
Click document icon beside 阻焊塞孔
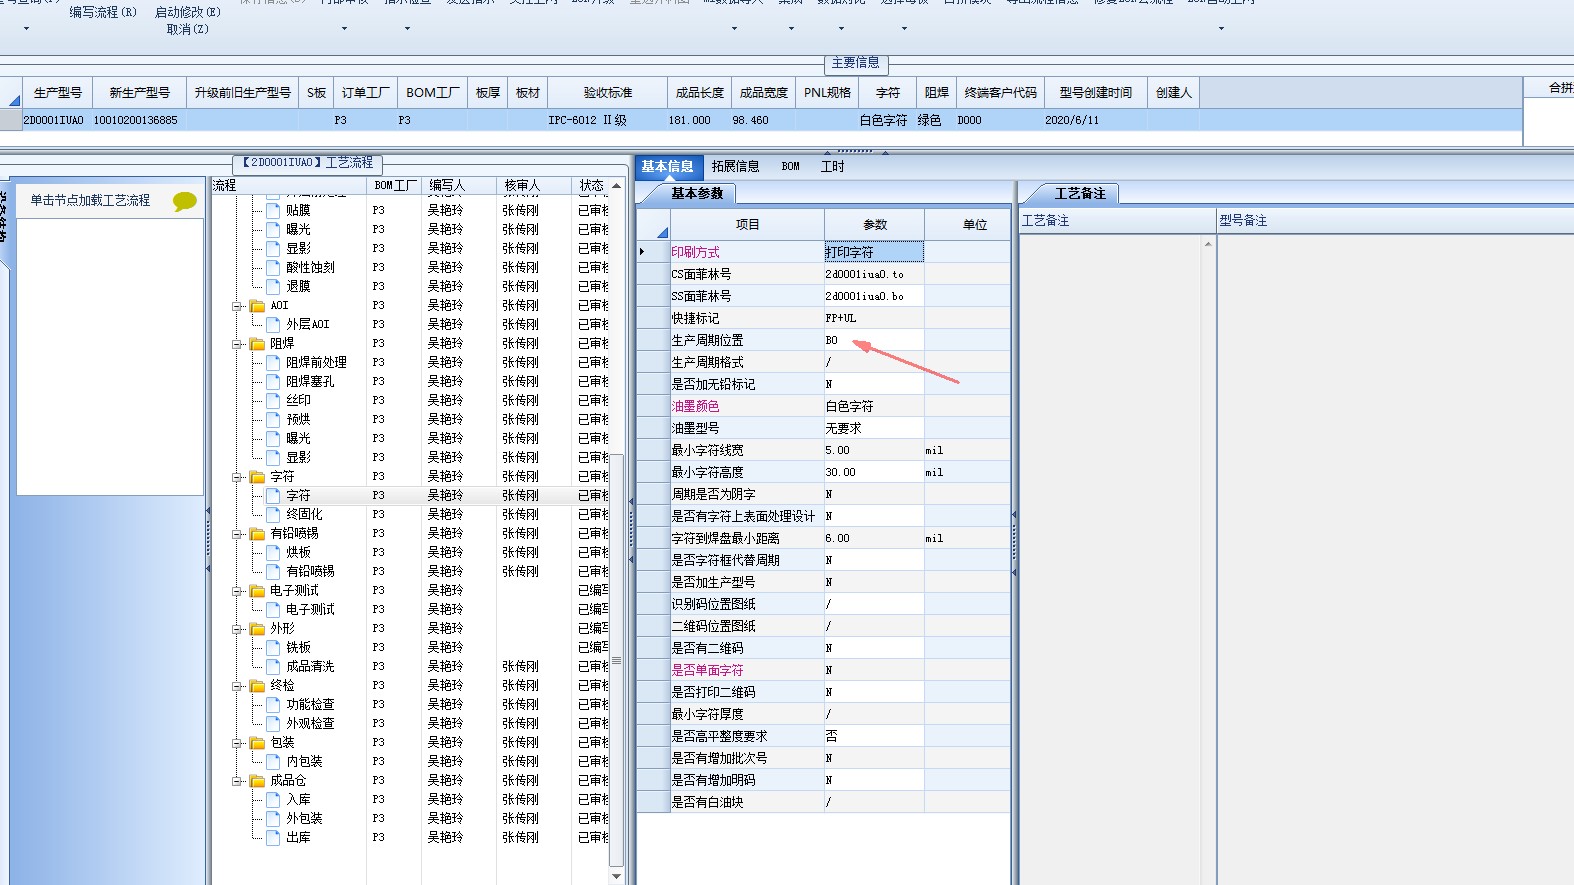[274, 381]
